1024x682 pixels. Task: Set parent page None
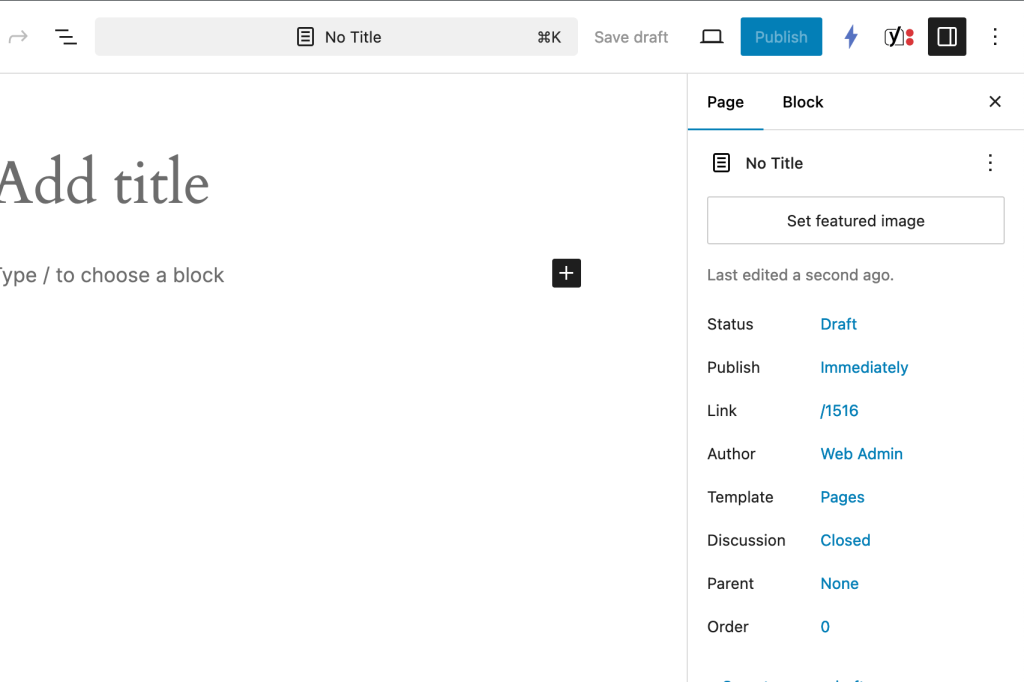[839, 583]
